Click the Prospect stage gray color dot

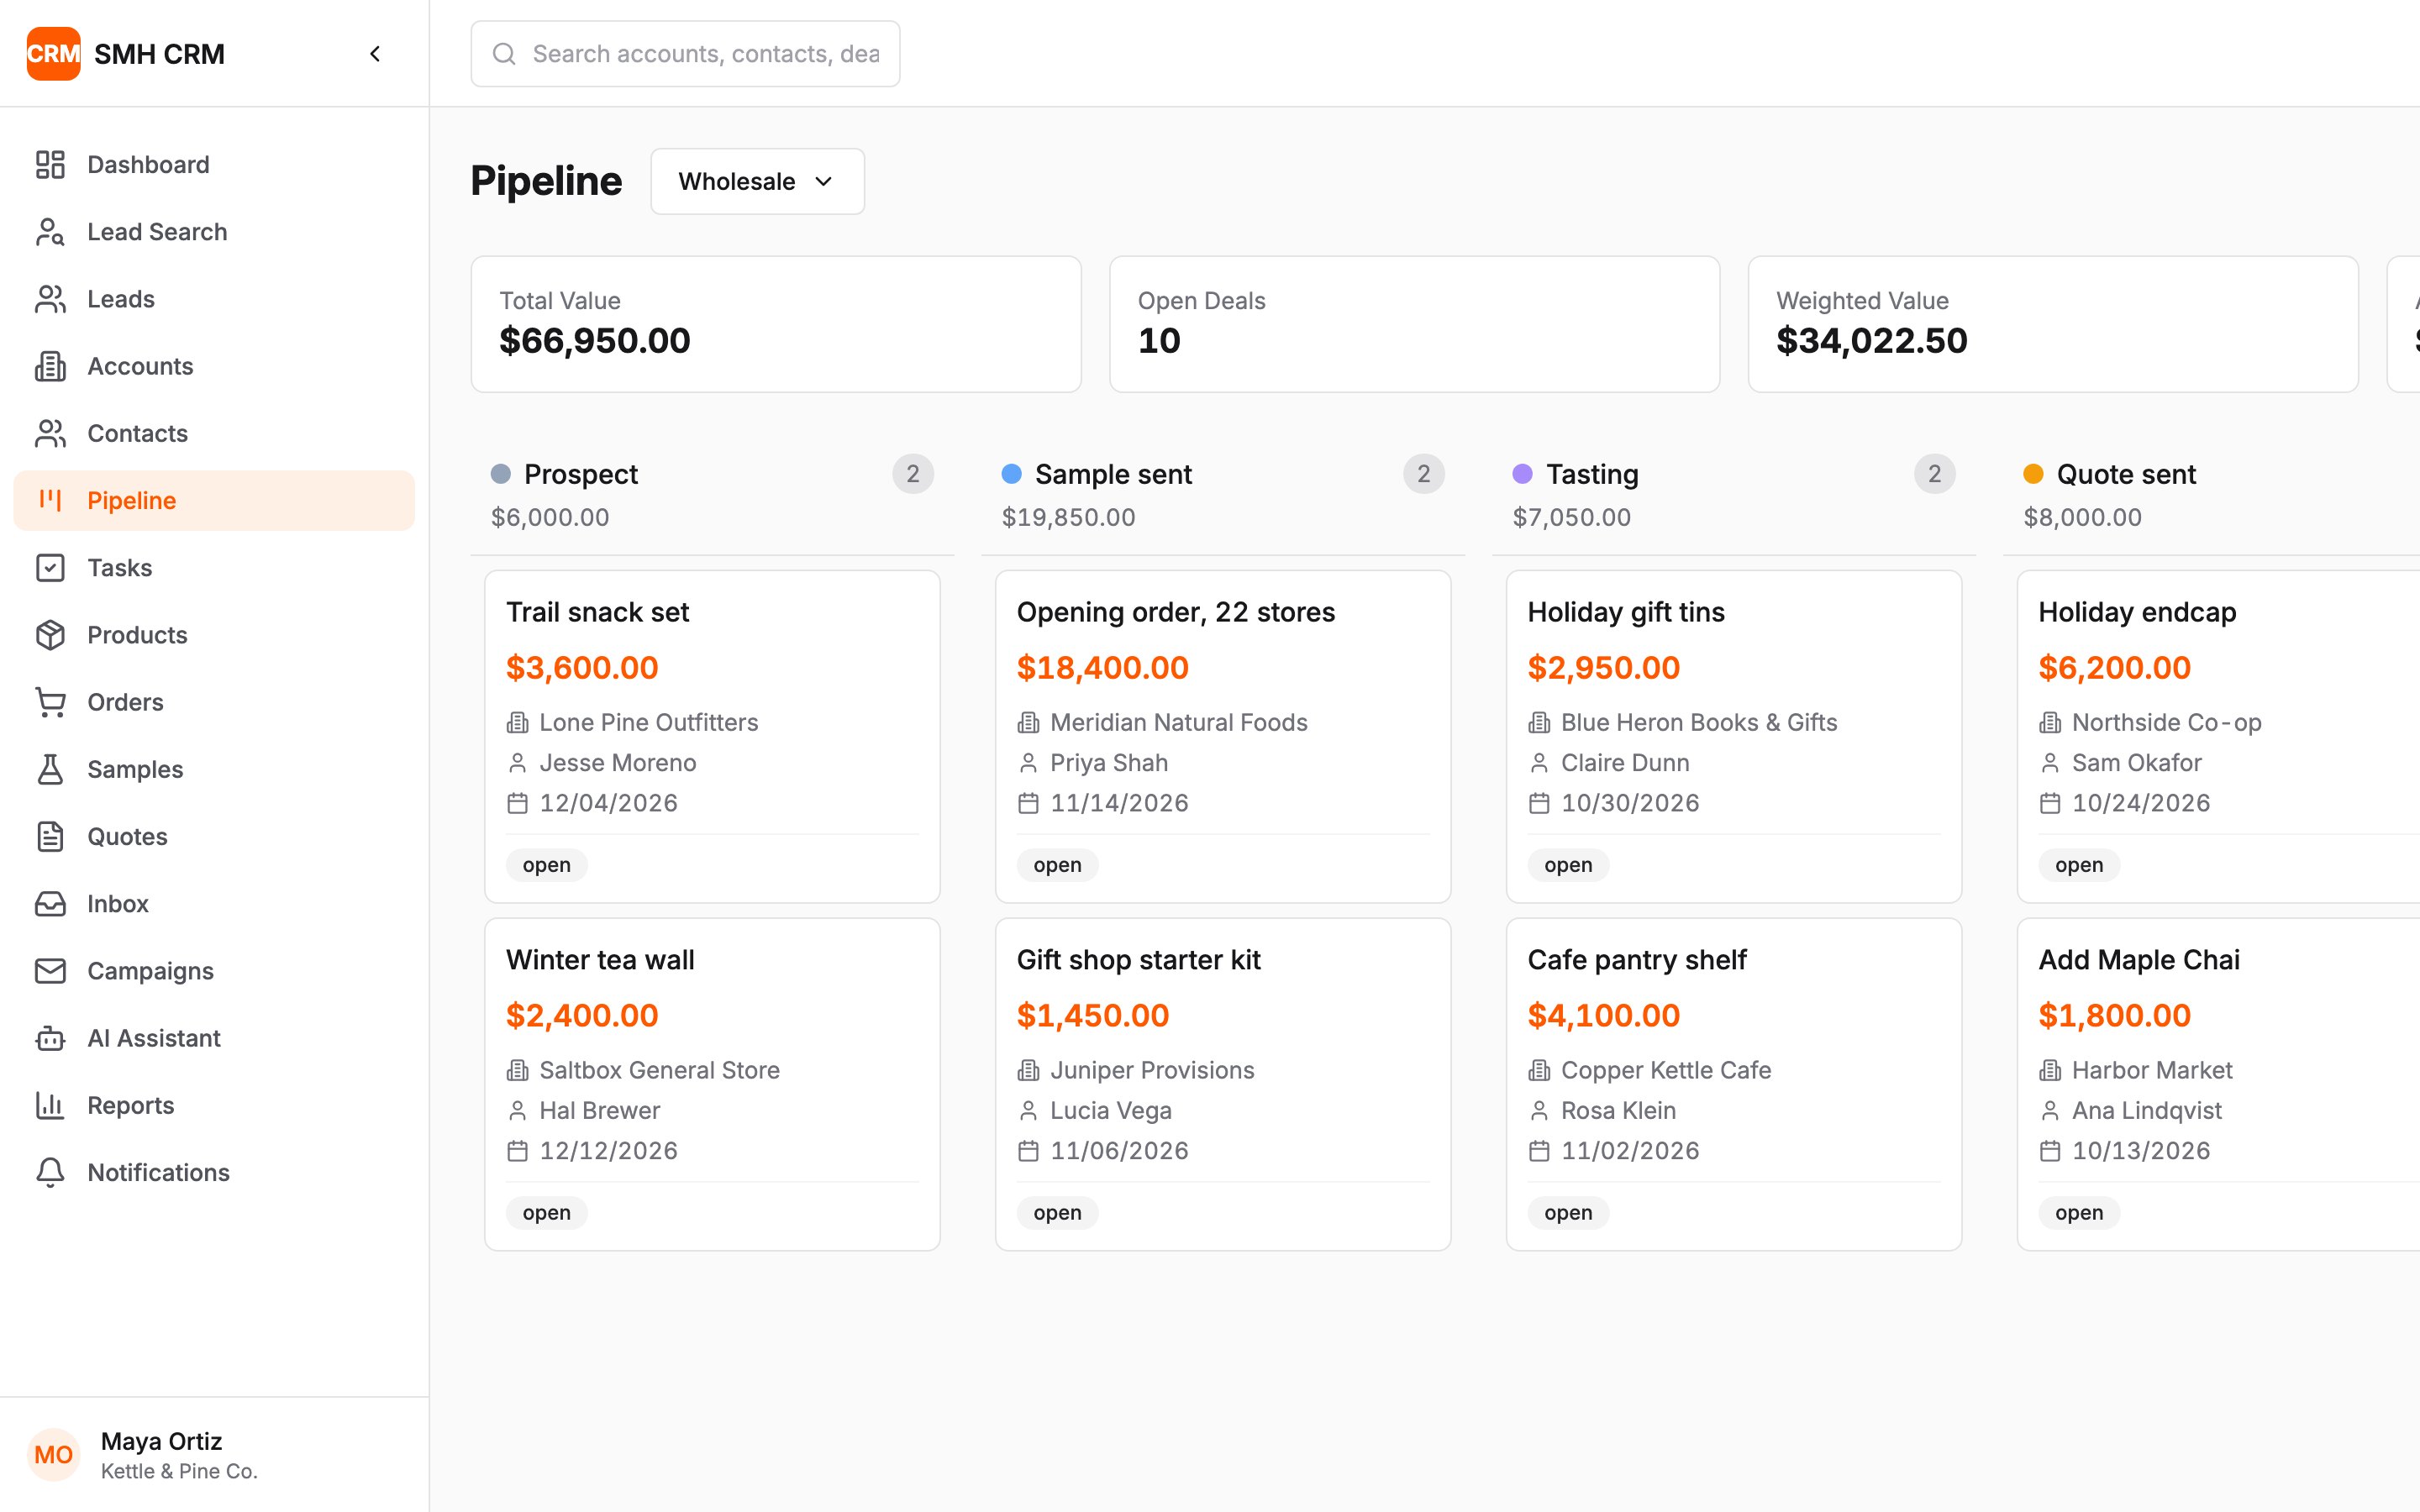(x=501, y=474)
